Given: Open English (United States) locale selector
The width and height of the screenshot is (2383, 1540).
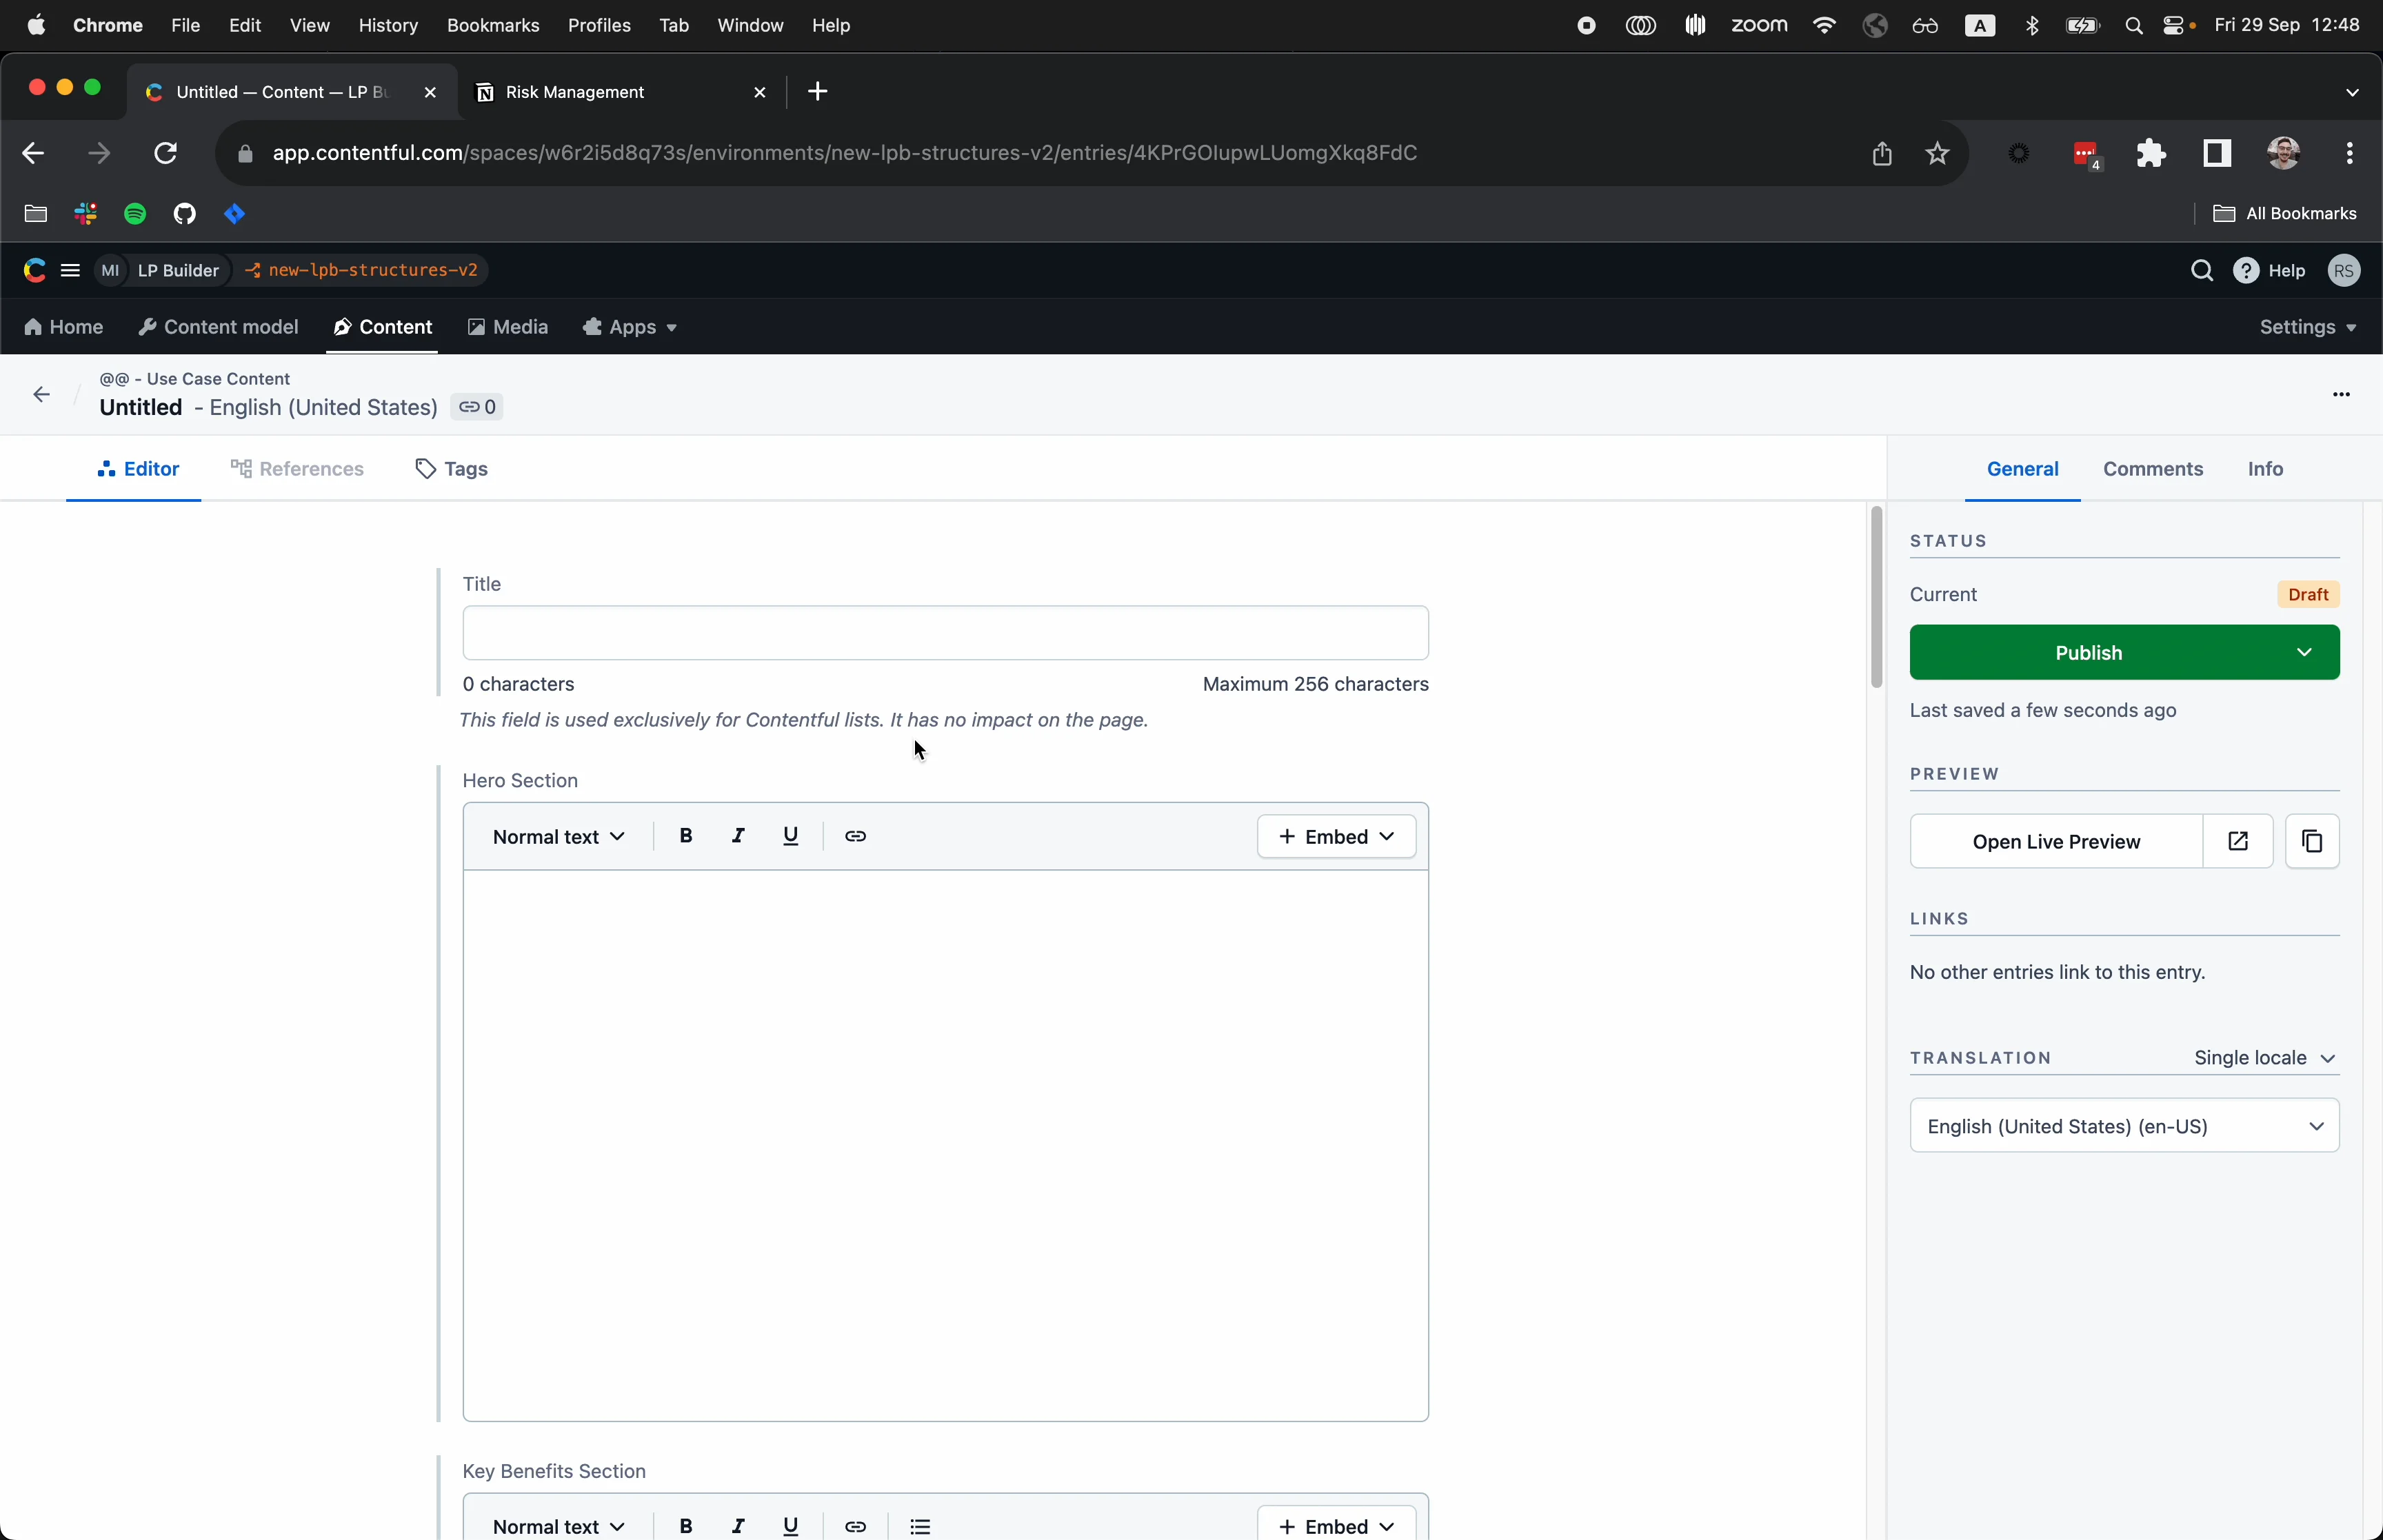Looking at the screenshot, I should point(2124,1126).
